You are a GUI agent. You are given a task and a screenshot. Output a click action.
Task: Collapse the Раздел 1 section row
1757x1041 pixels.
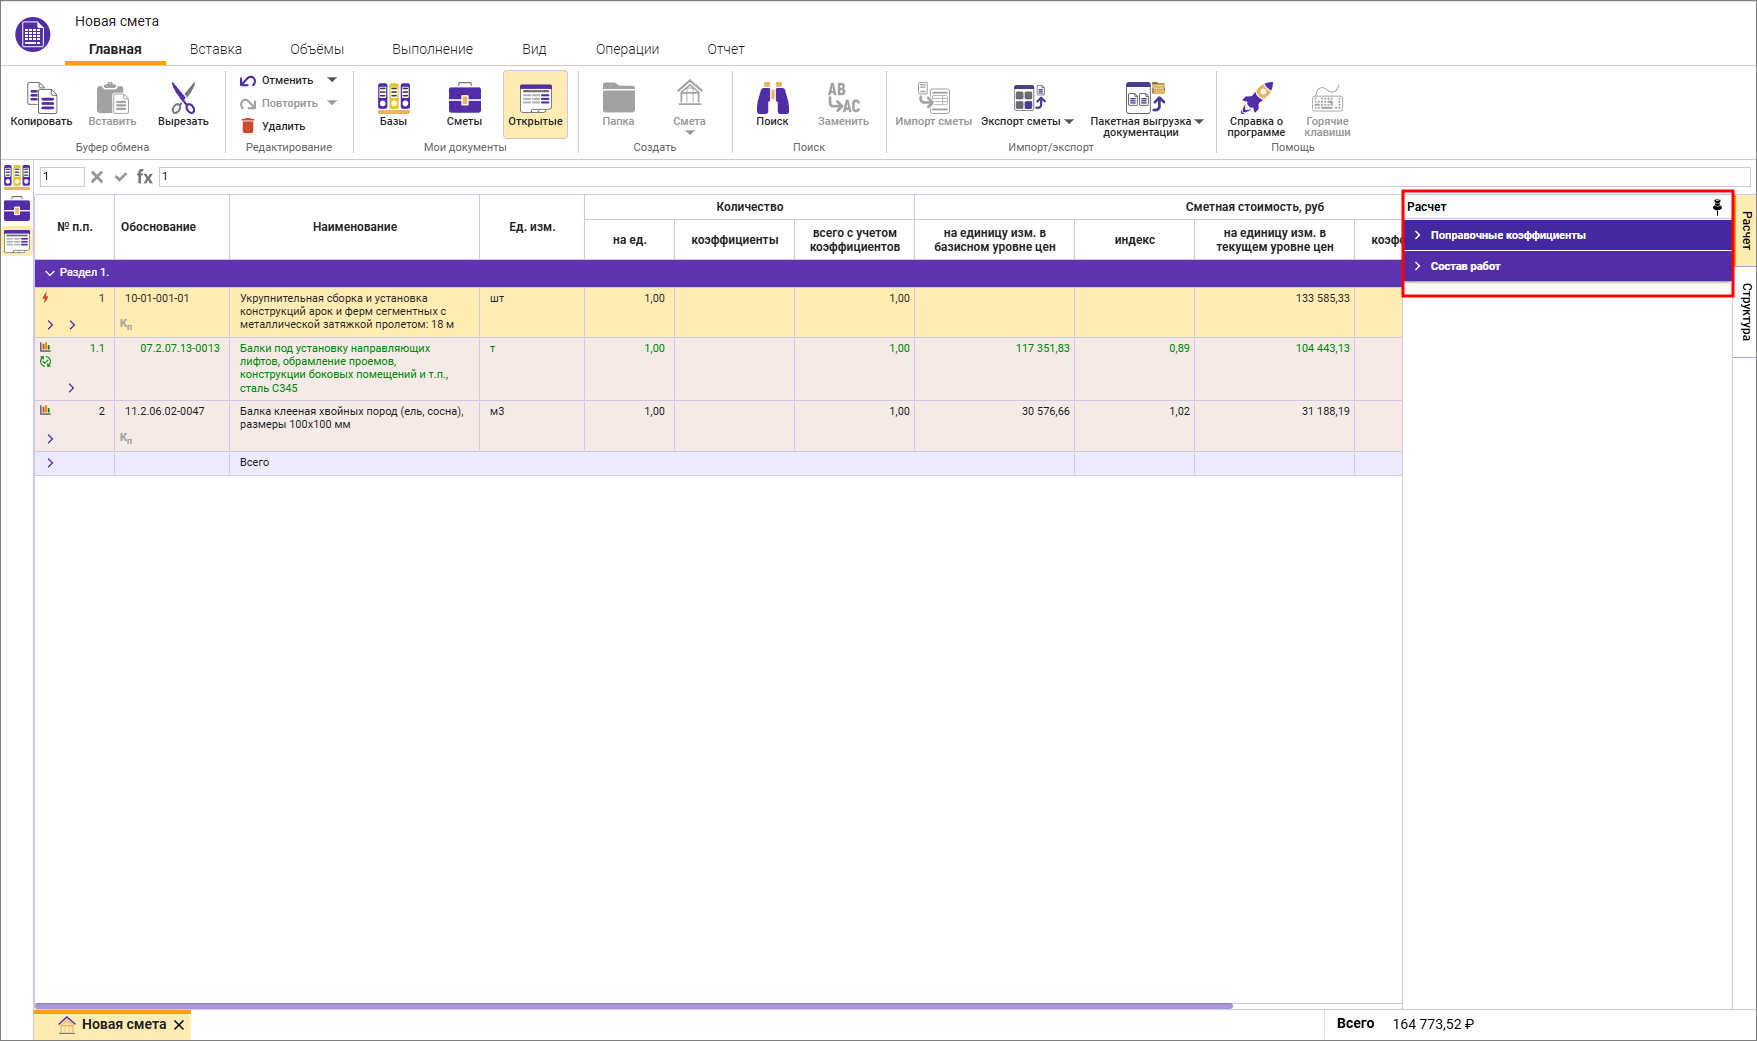tap(50, 273)
